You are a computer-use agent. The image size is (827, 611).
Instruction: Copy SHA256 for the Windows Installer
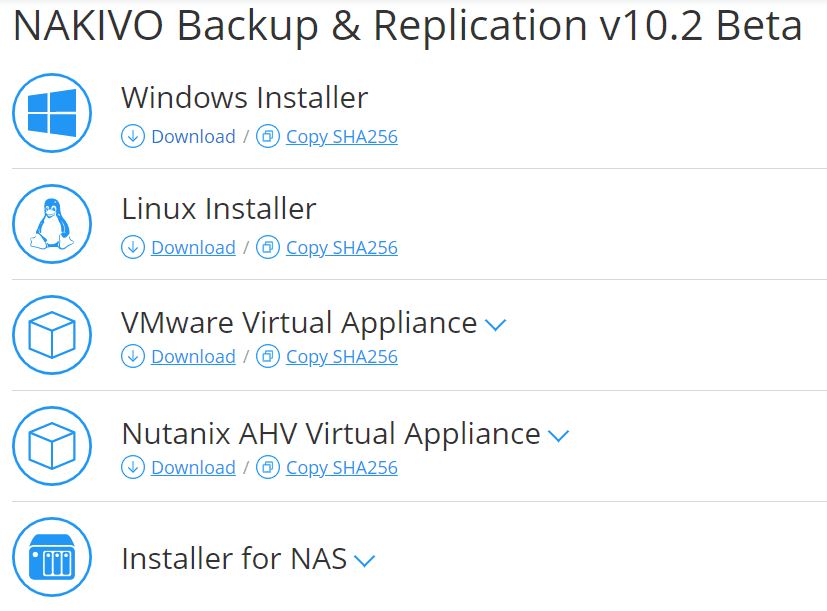342,137
